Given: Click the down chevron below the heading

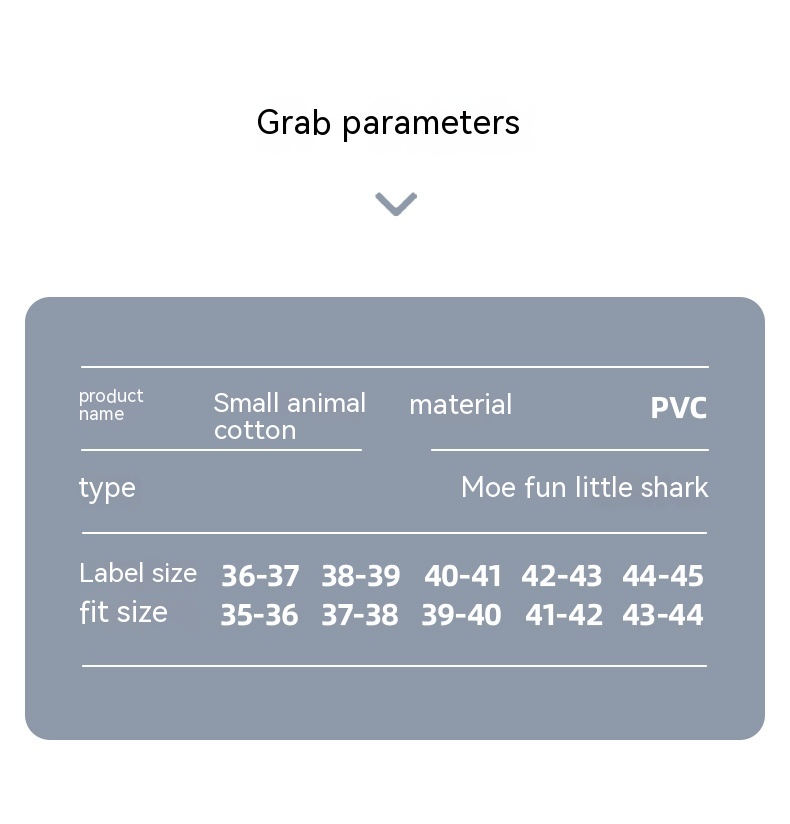Looking at the screenshot, I should [x=396, y=204].
